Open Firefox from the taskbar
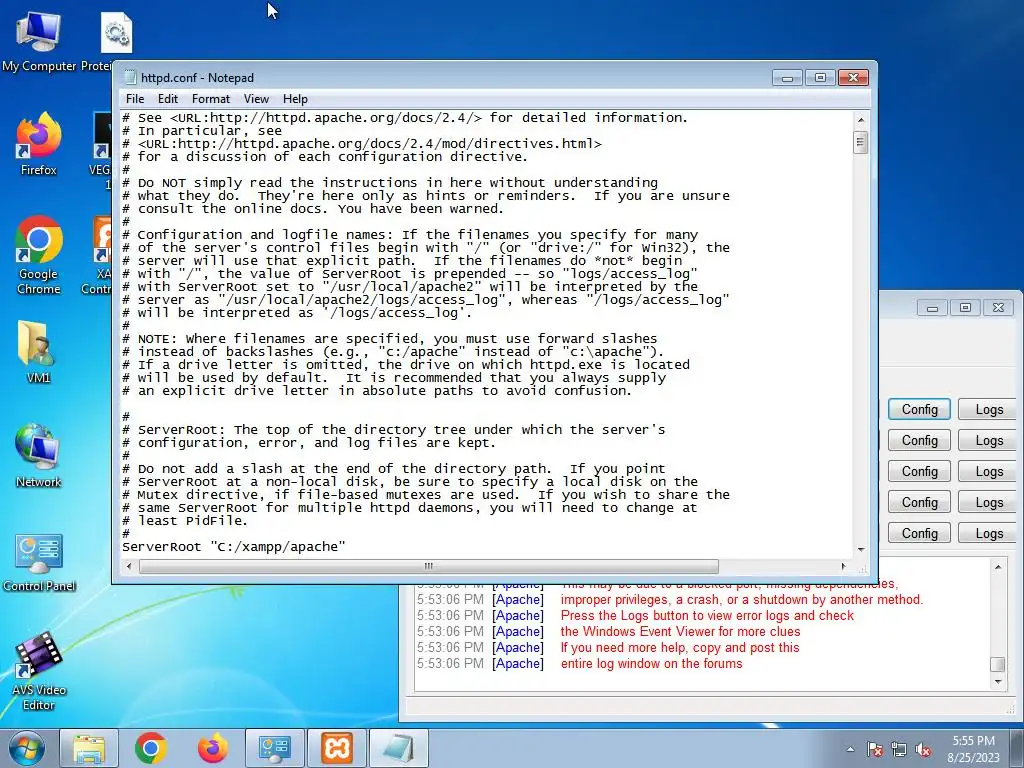The width and height of the screenshot is (1024, 768). (213, 748)
